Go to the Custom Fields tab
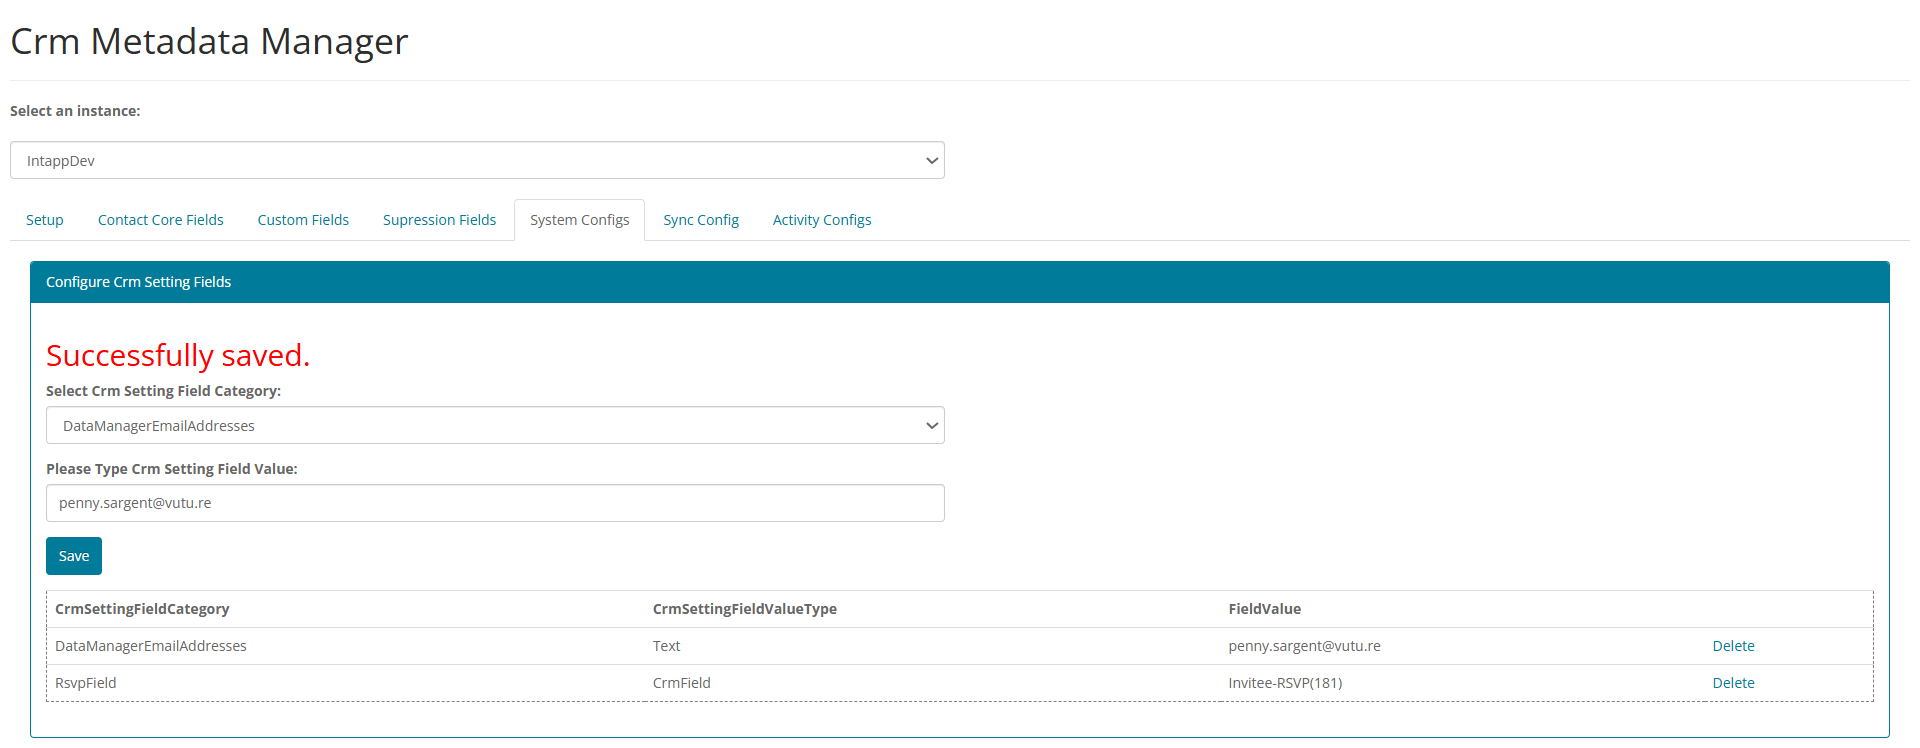1920x748 pixels. click(303, 220)
